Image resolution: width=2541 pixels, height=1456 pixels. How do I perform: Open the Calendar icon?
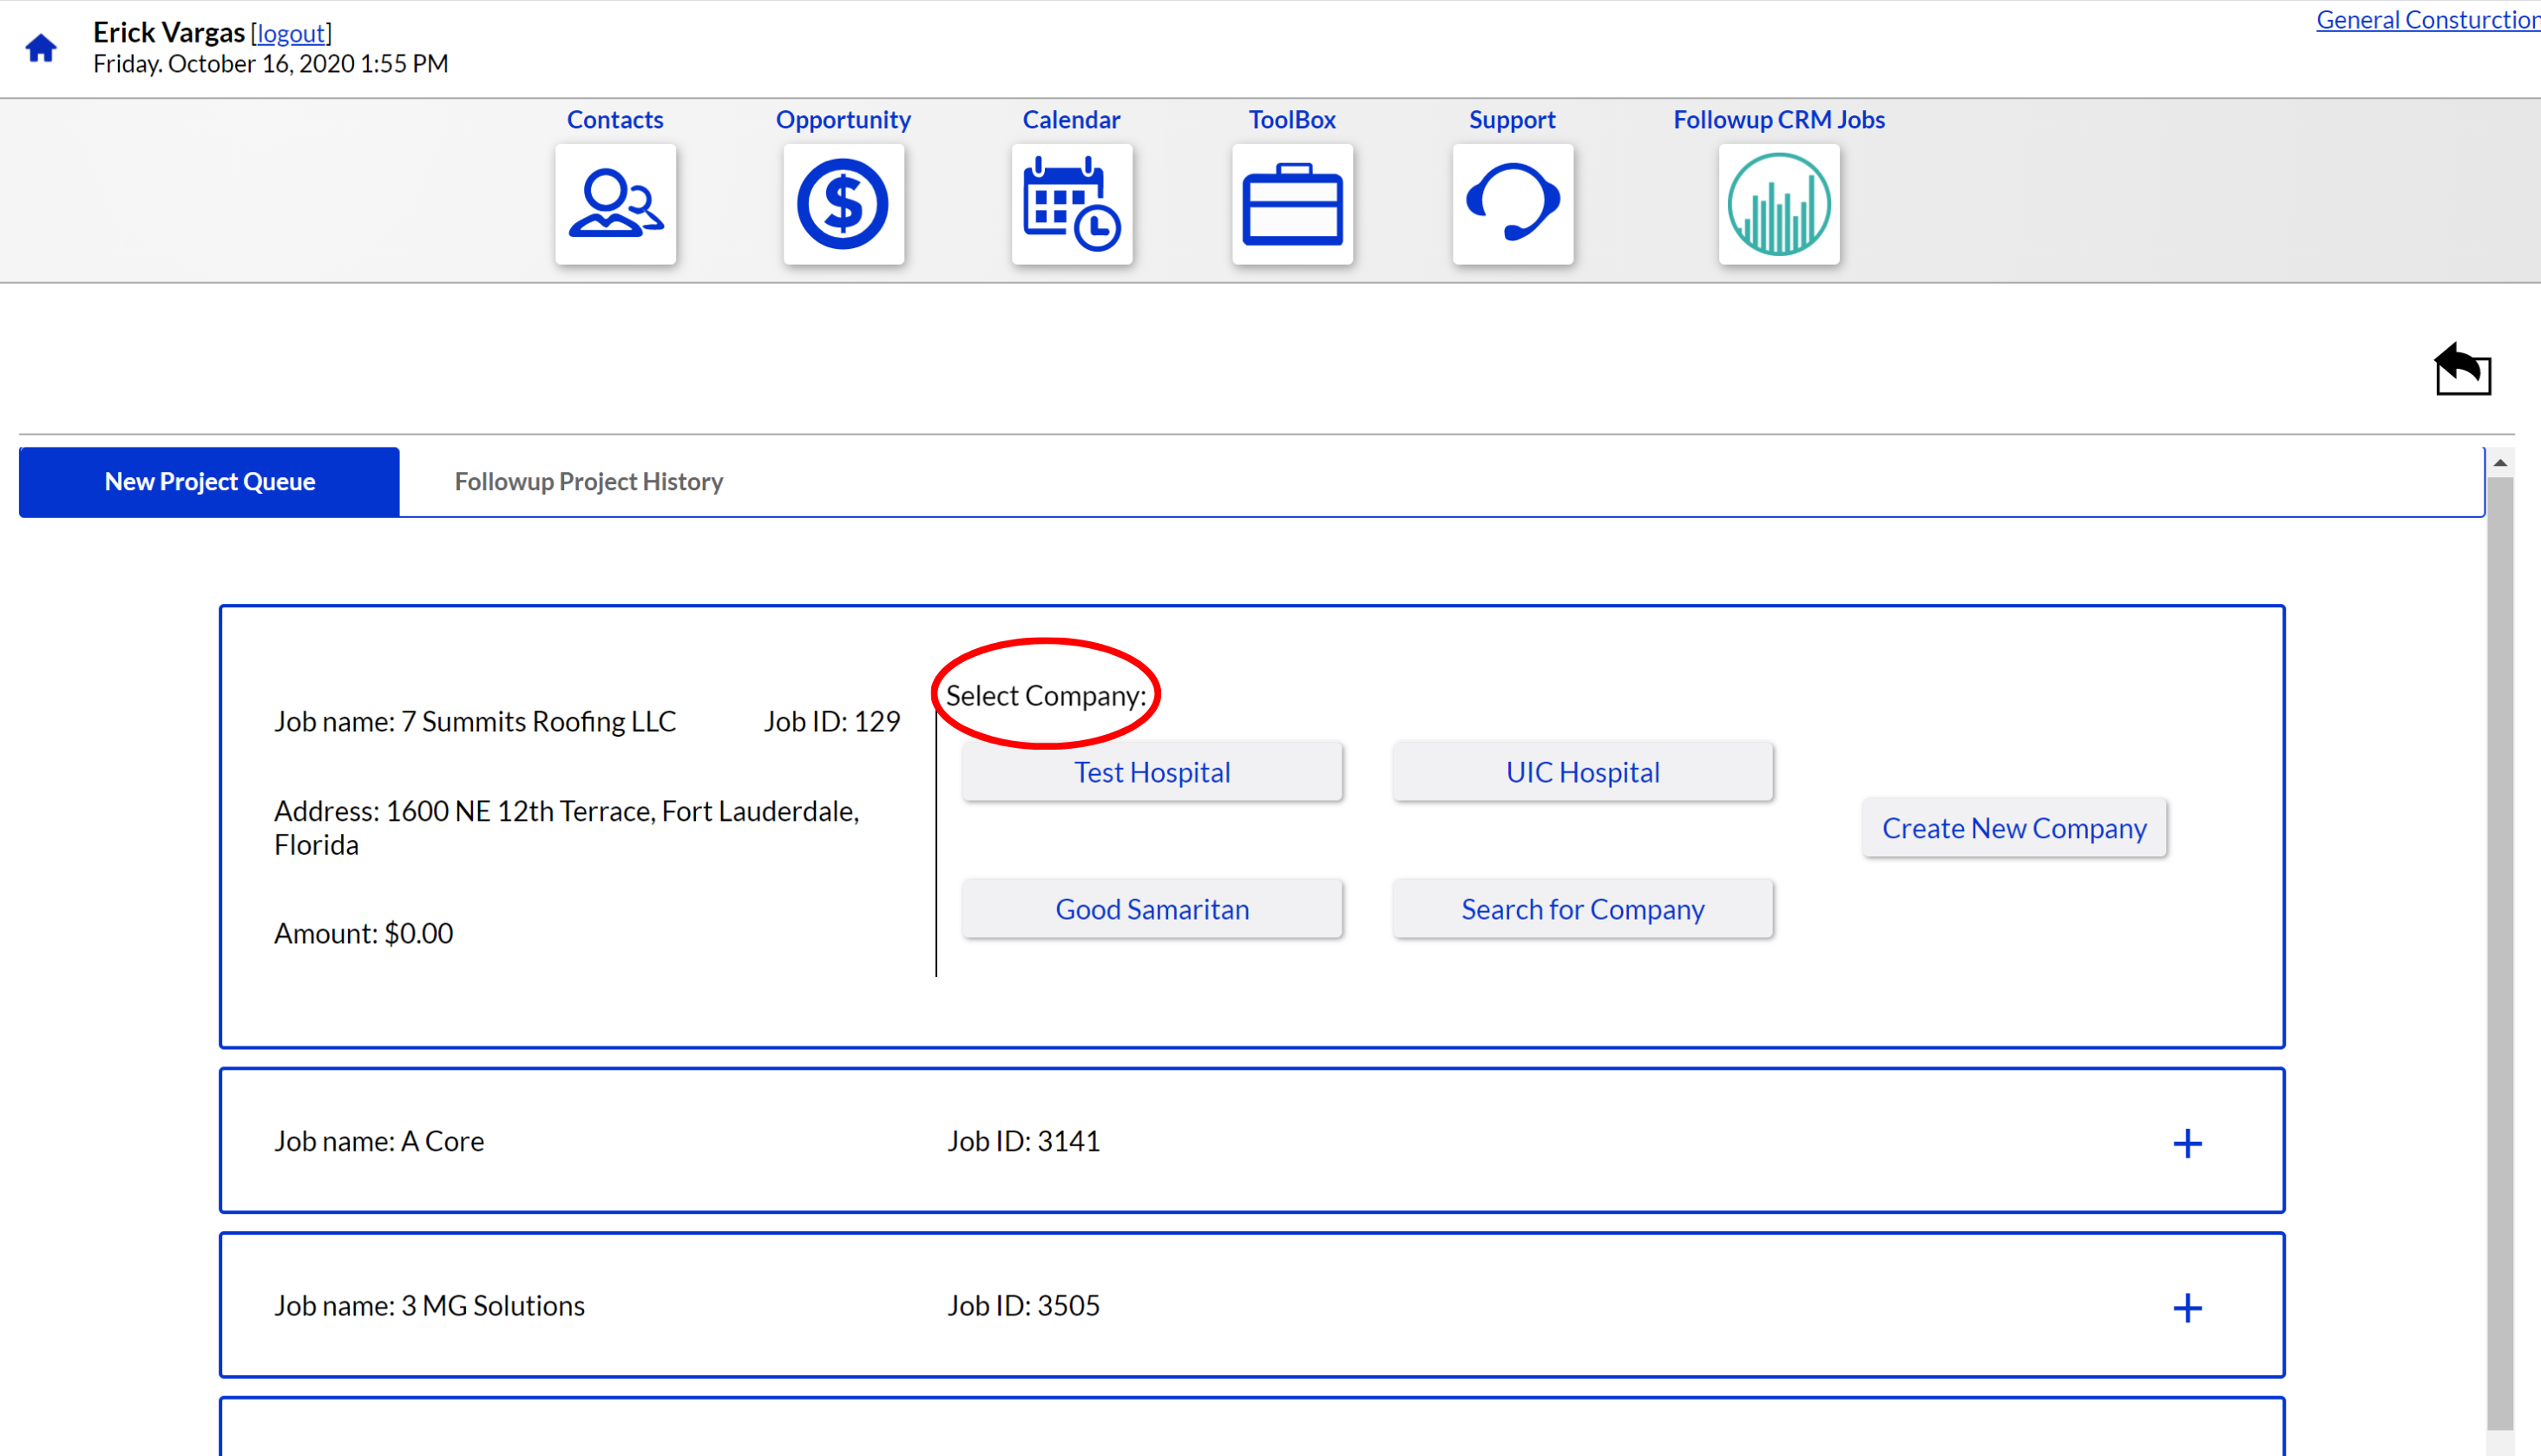1071,204
